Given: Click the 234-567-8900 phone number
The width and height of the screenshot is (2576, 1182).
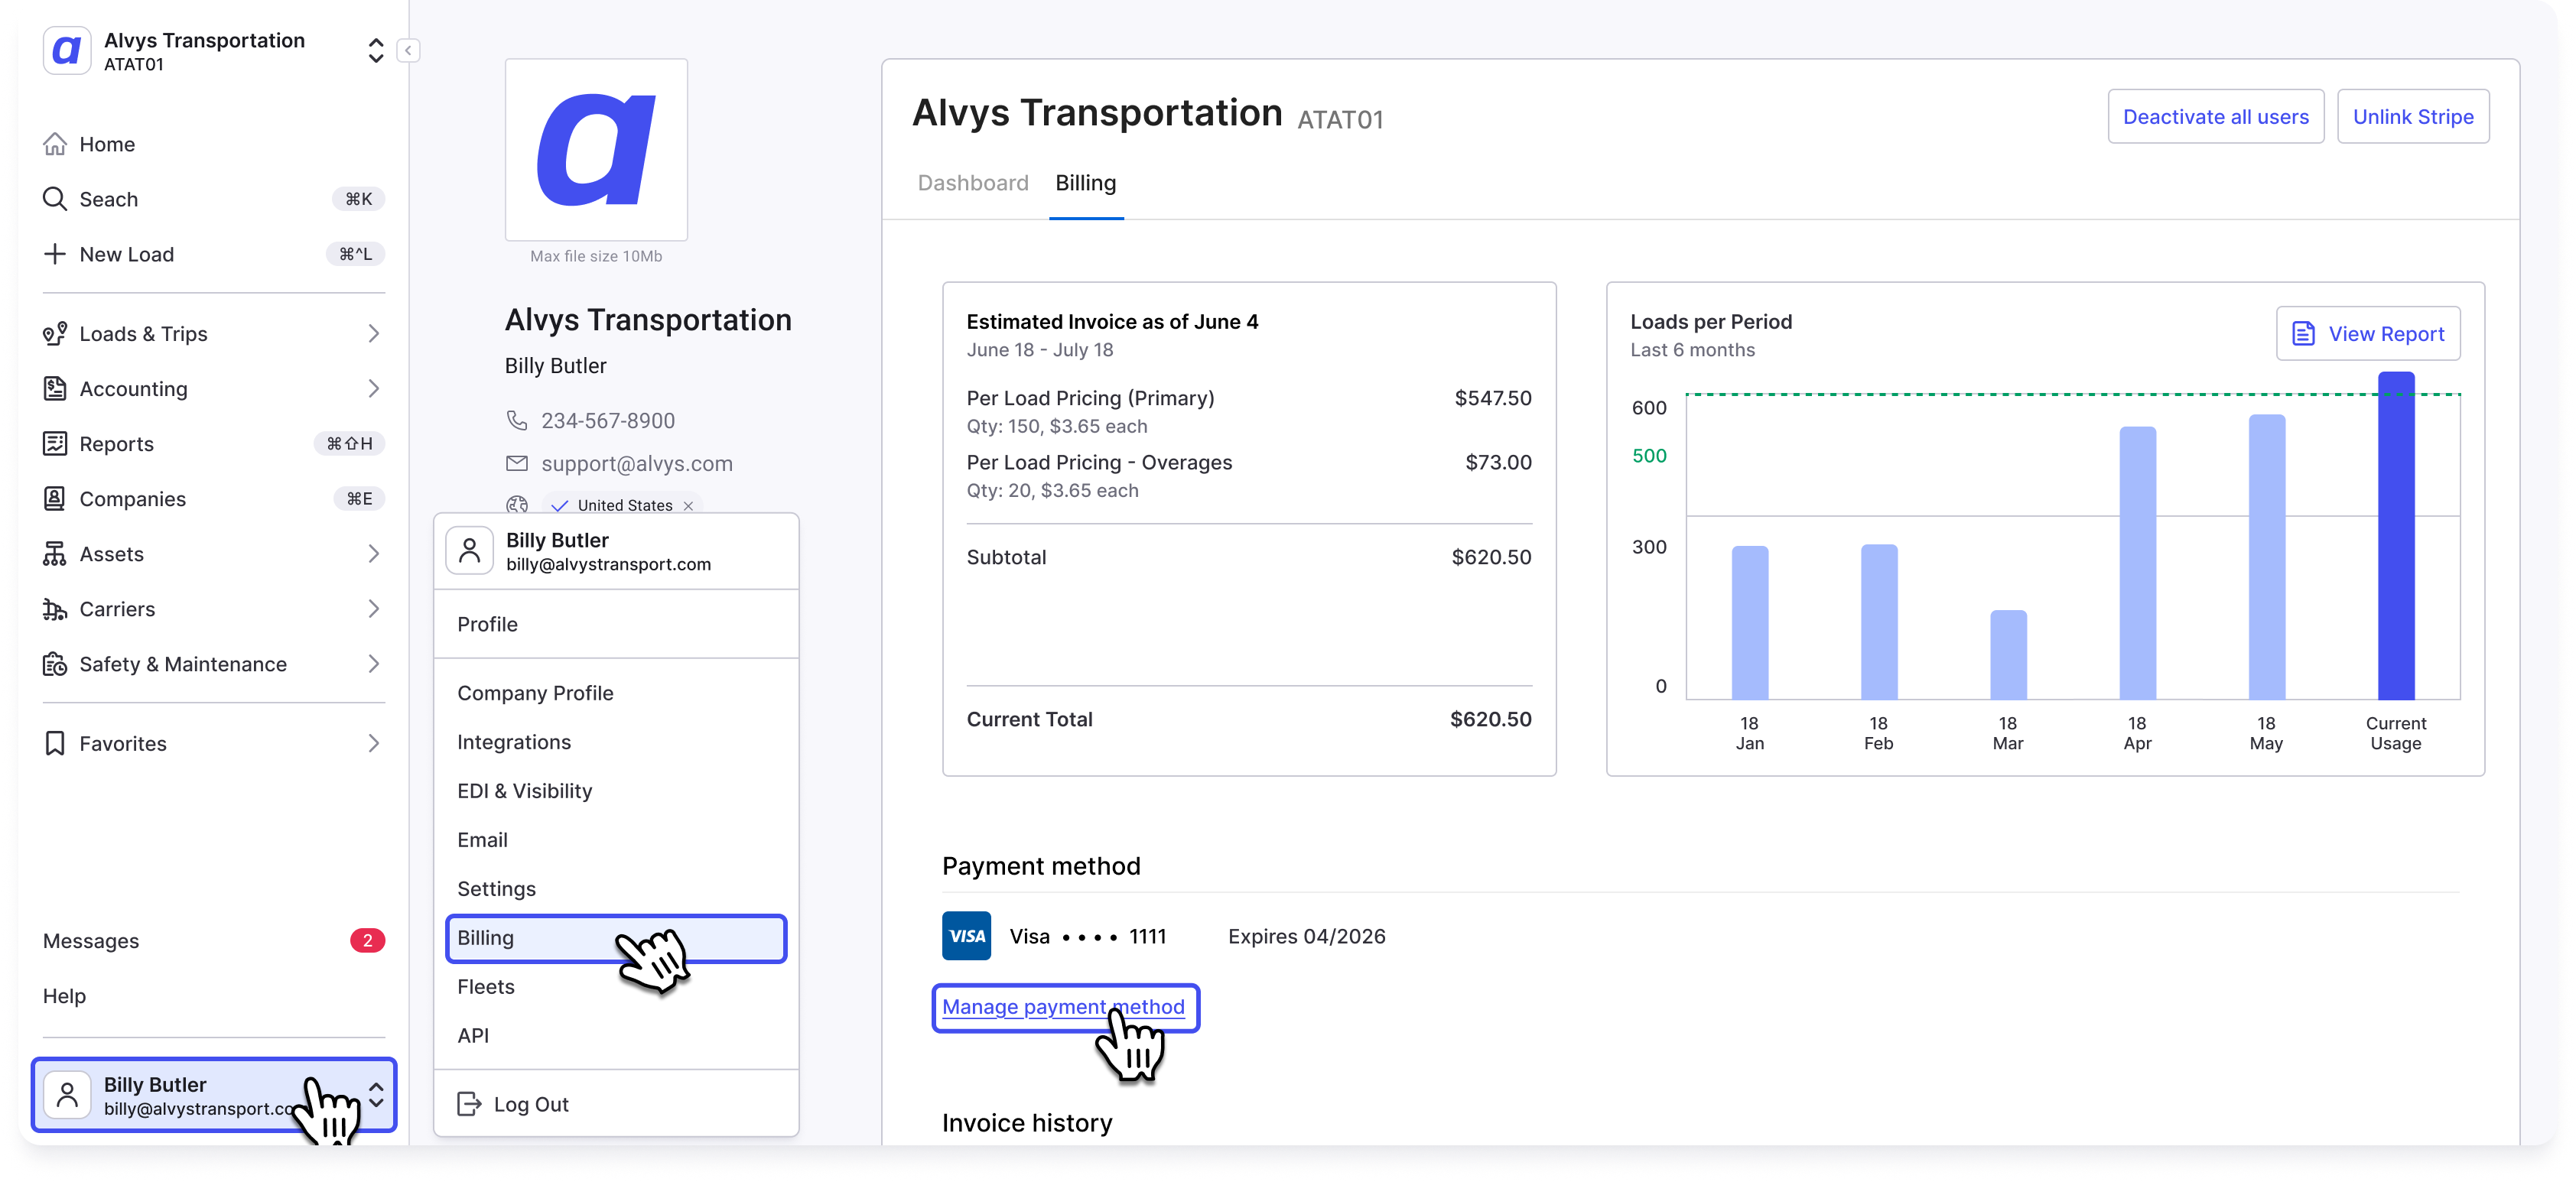Looking at the screenshot, I should pyautogui.click(x=607, y=420).
